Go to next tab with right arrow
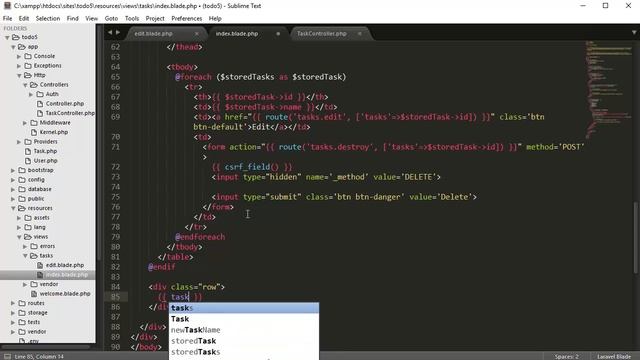The width and height of the screenshot is (640, 360). click(118, 32)
